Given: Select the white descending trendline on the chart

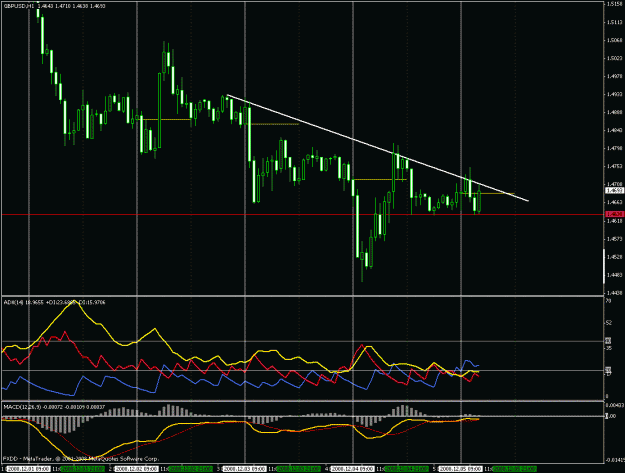Looking at the screenshot, I should click(378, 148).
